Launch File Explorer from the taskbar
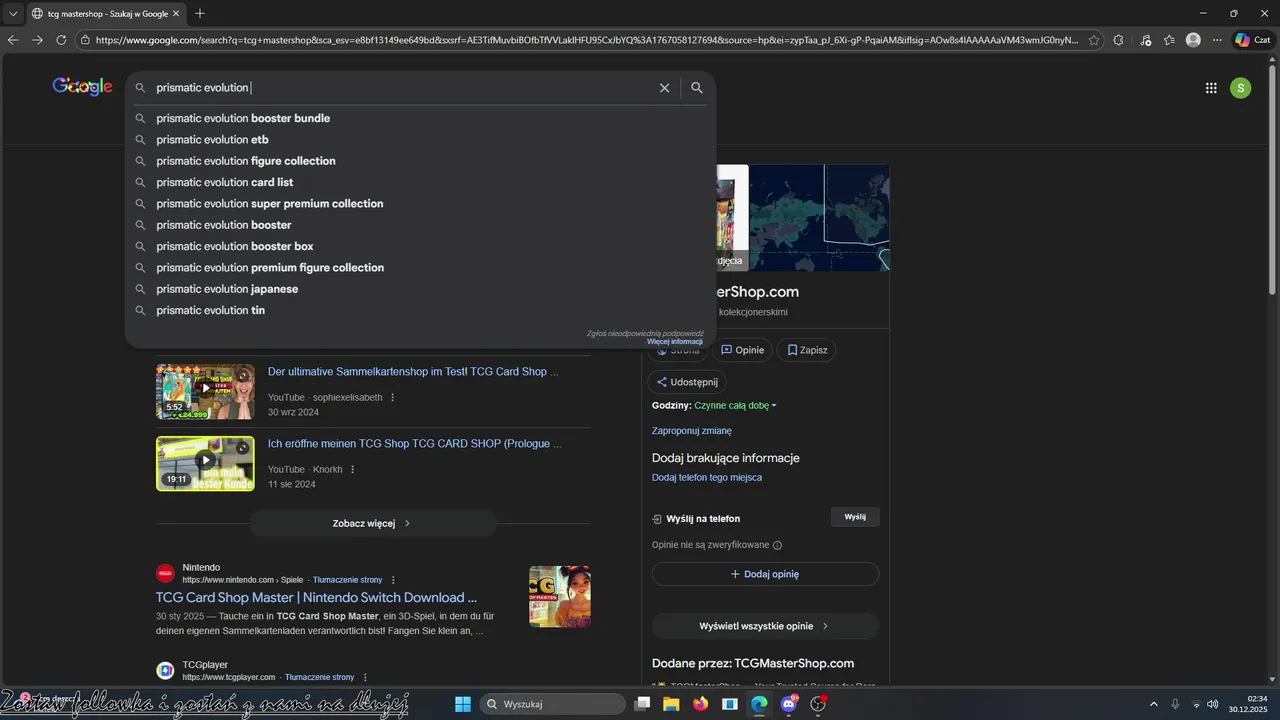Screen dimensions: 1280x720 click(671, 704)
